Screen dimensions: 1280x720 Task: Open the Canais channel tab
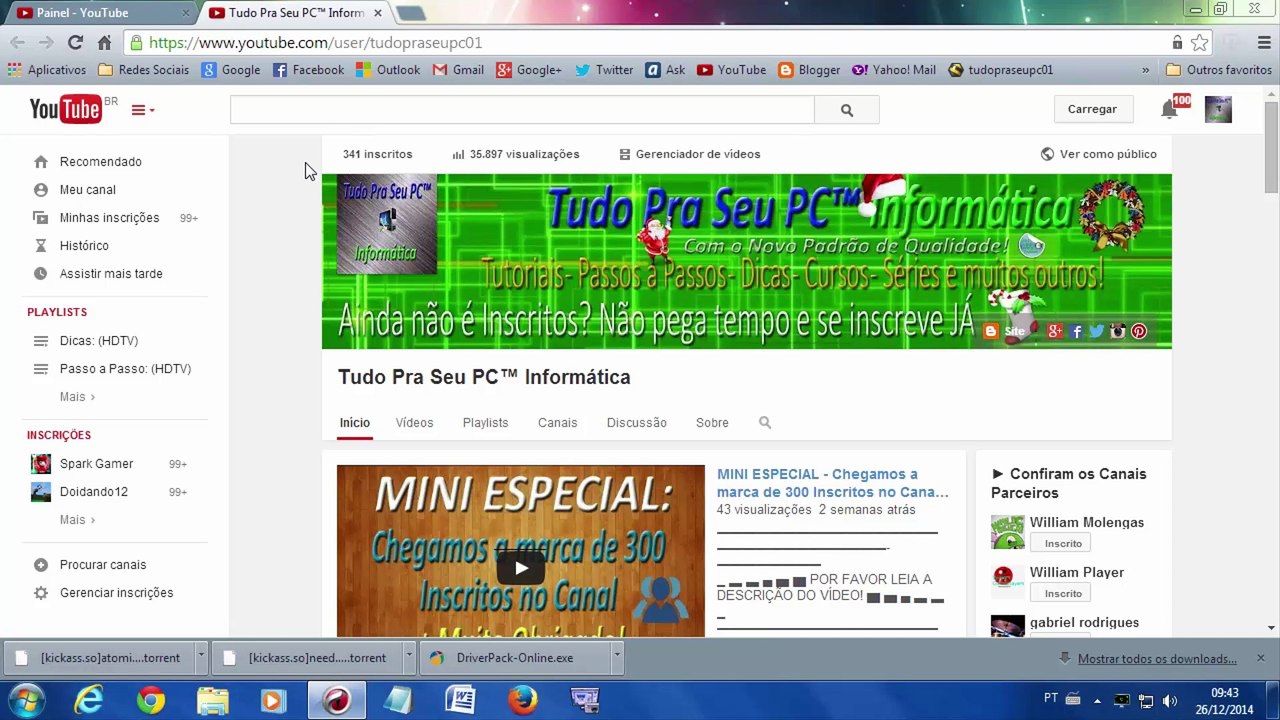click(557, 423)
